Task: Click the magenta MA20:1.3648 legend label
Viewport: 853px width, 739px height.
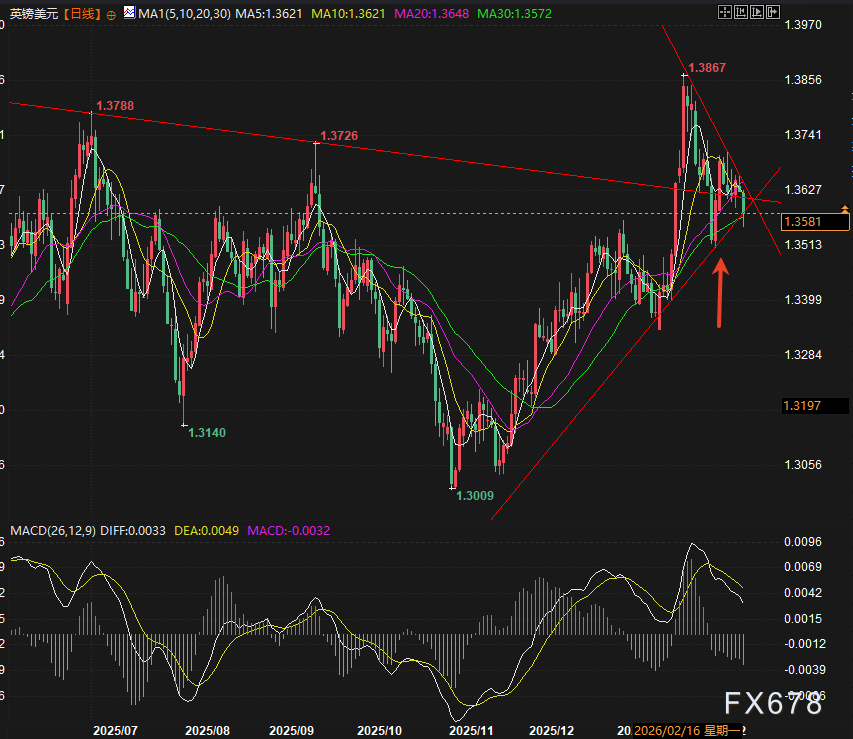Action: click(x=436, y=15)
